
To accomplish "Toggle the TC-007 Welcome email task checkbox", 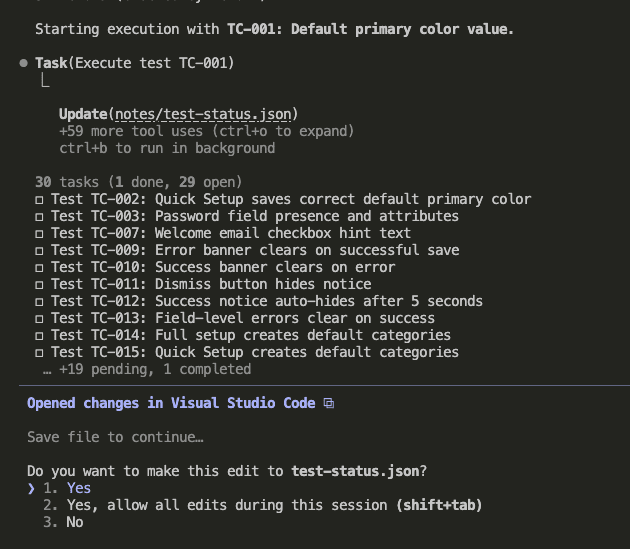I will click(39, 234).
